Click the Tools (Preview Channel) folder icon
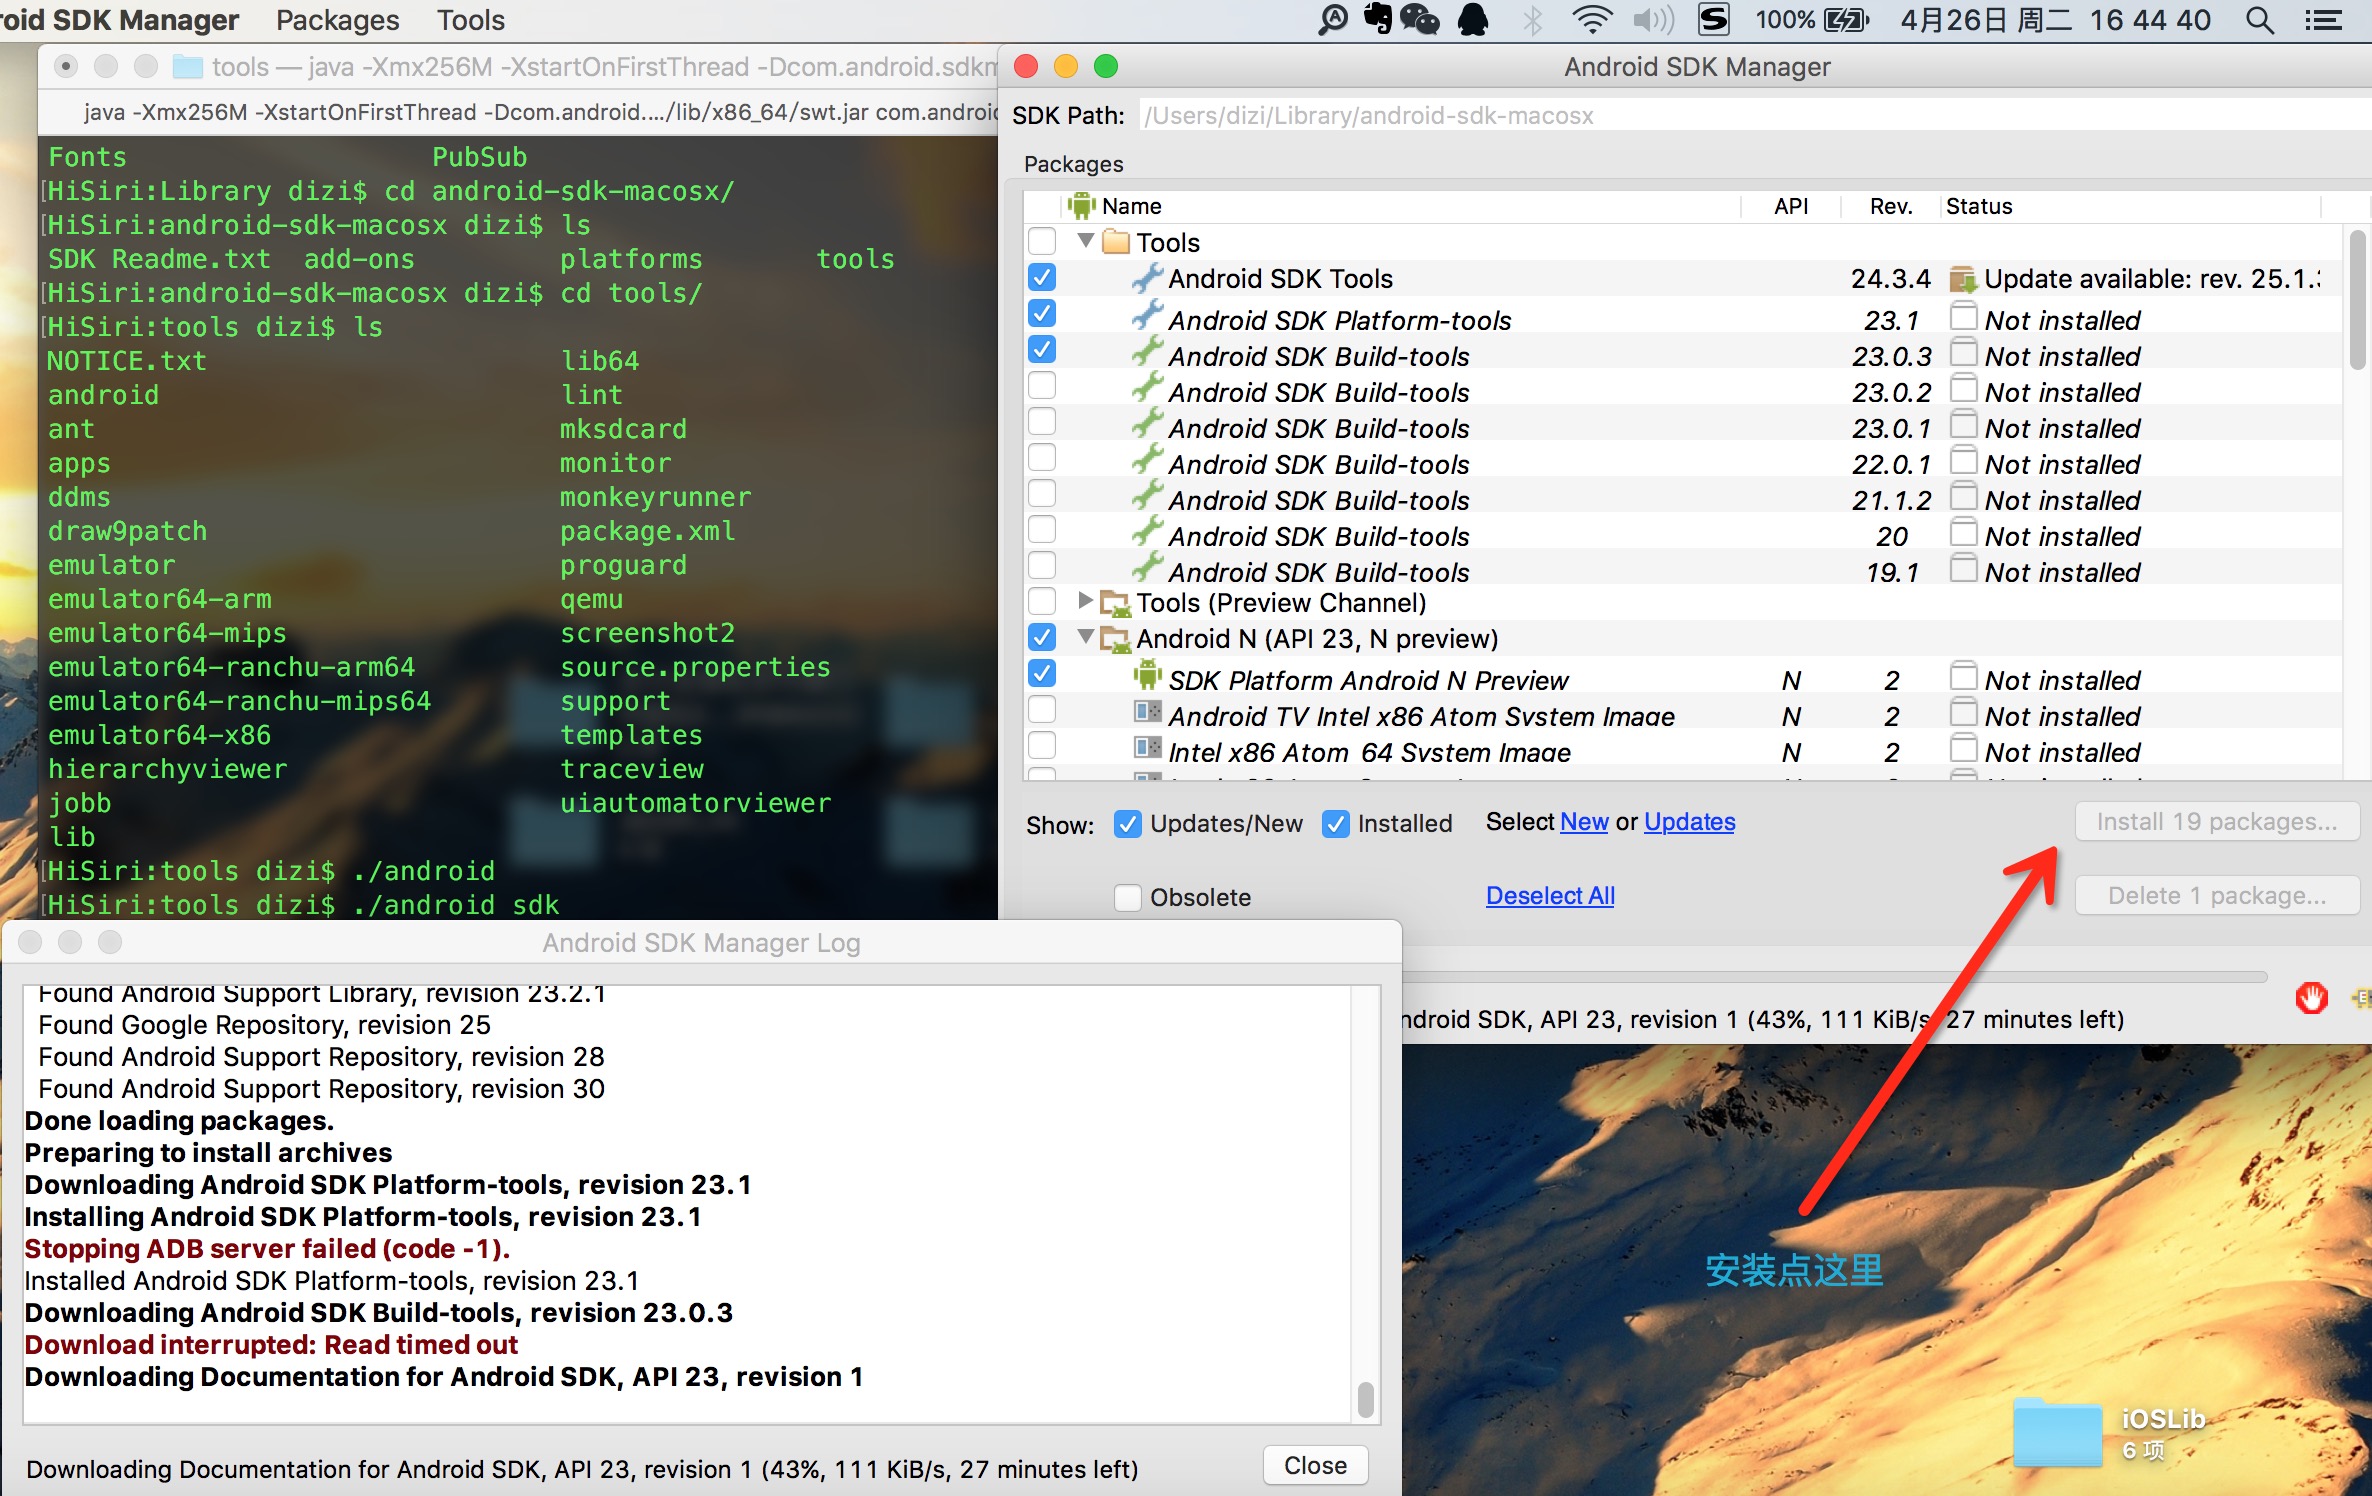Image resolution: width=2372 pixels, height=1496 pixels. pos(1115,603)
